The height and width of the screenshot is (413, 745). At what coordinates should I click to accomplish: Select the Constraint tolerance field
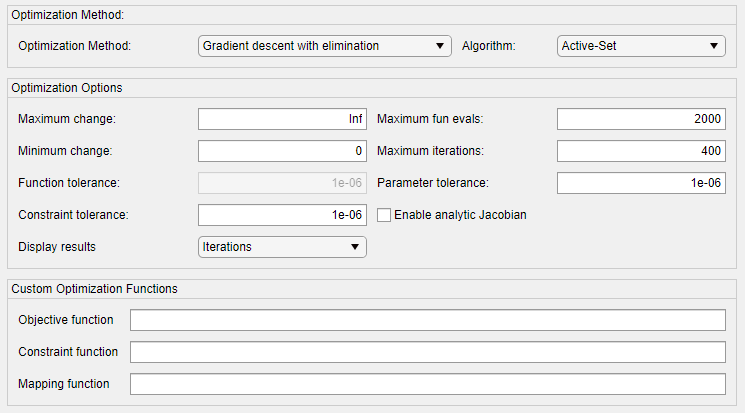[x=282, y=215]
